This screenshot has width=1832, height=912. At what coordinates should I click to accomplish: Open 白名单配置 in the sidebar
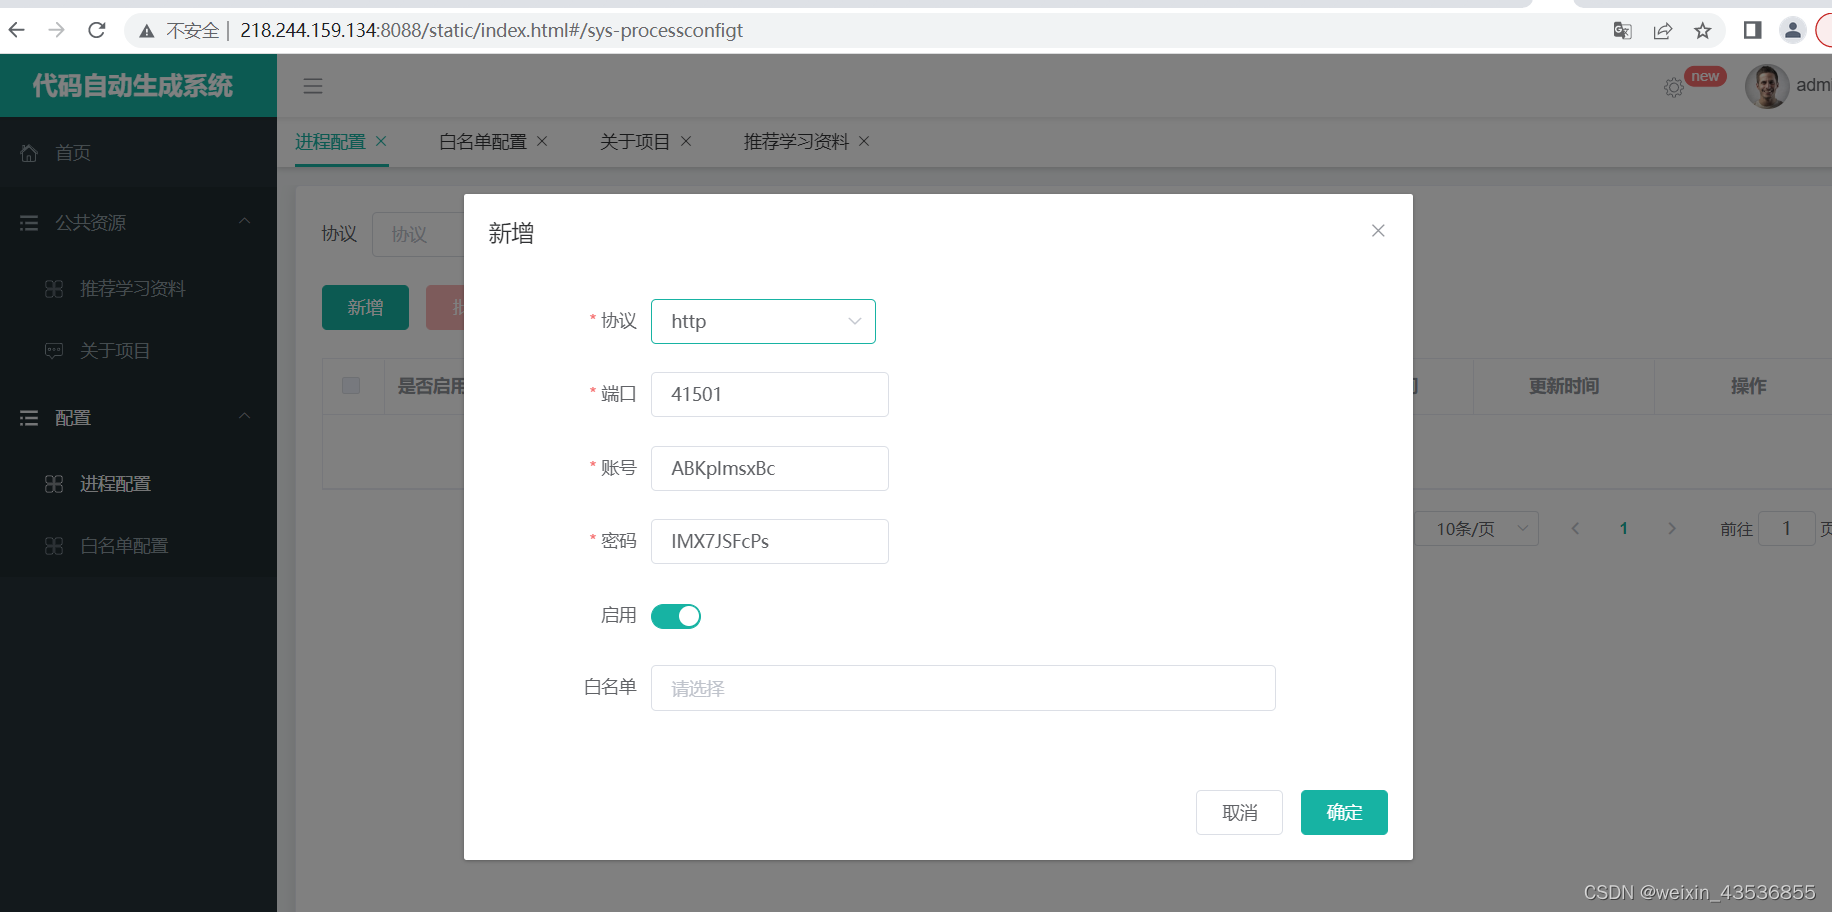[138, 546]
